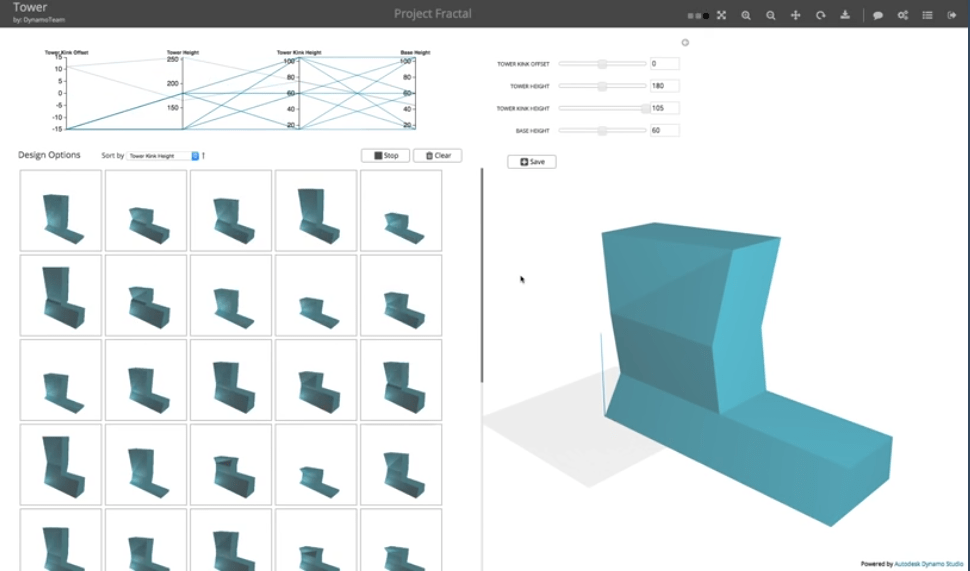Image resolution: width=970 pixels, height=571 pixels.
Task: Click the fit-to-view expand icon
Action: tap(721, 15)
